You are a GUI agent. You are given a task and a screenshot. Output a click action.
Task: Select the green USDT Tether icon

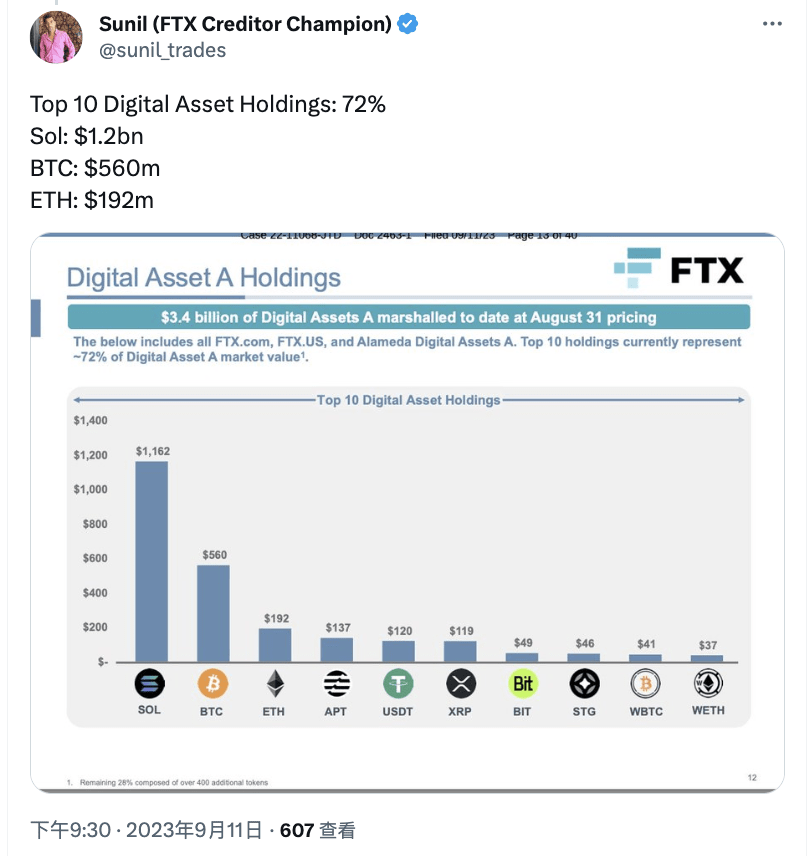click(x=397, y=685)
